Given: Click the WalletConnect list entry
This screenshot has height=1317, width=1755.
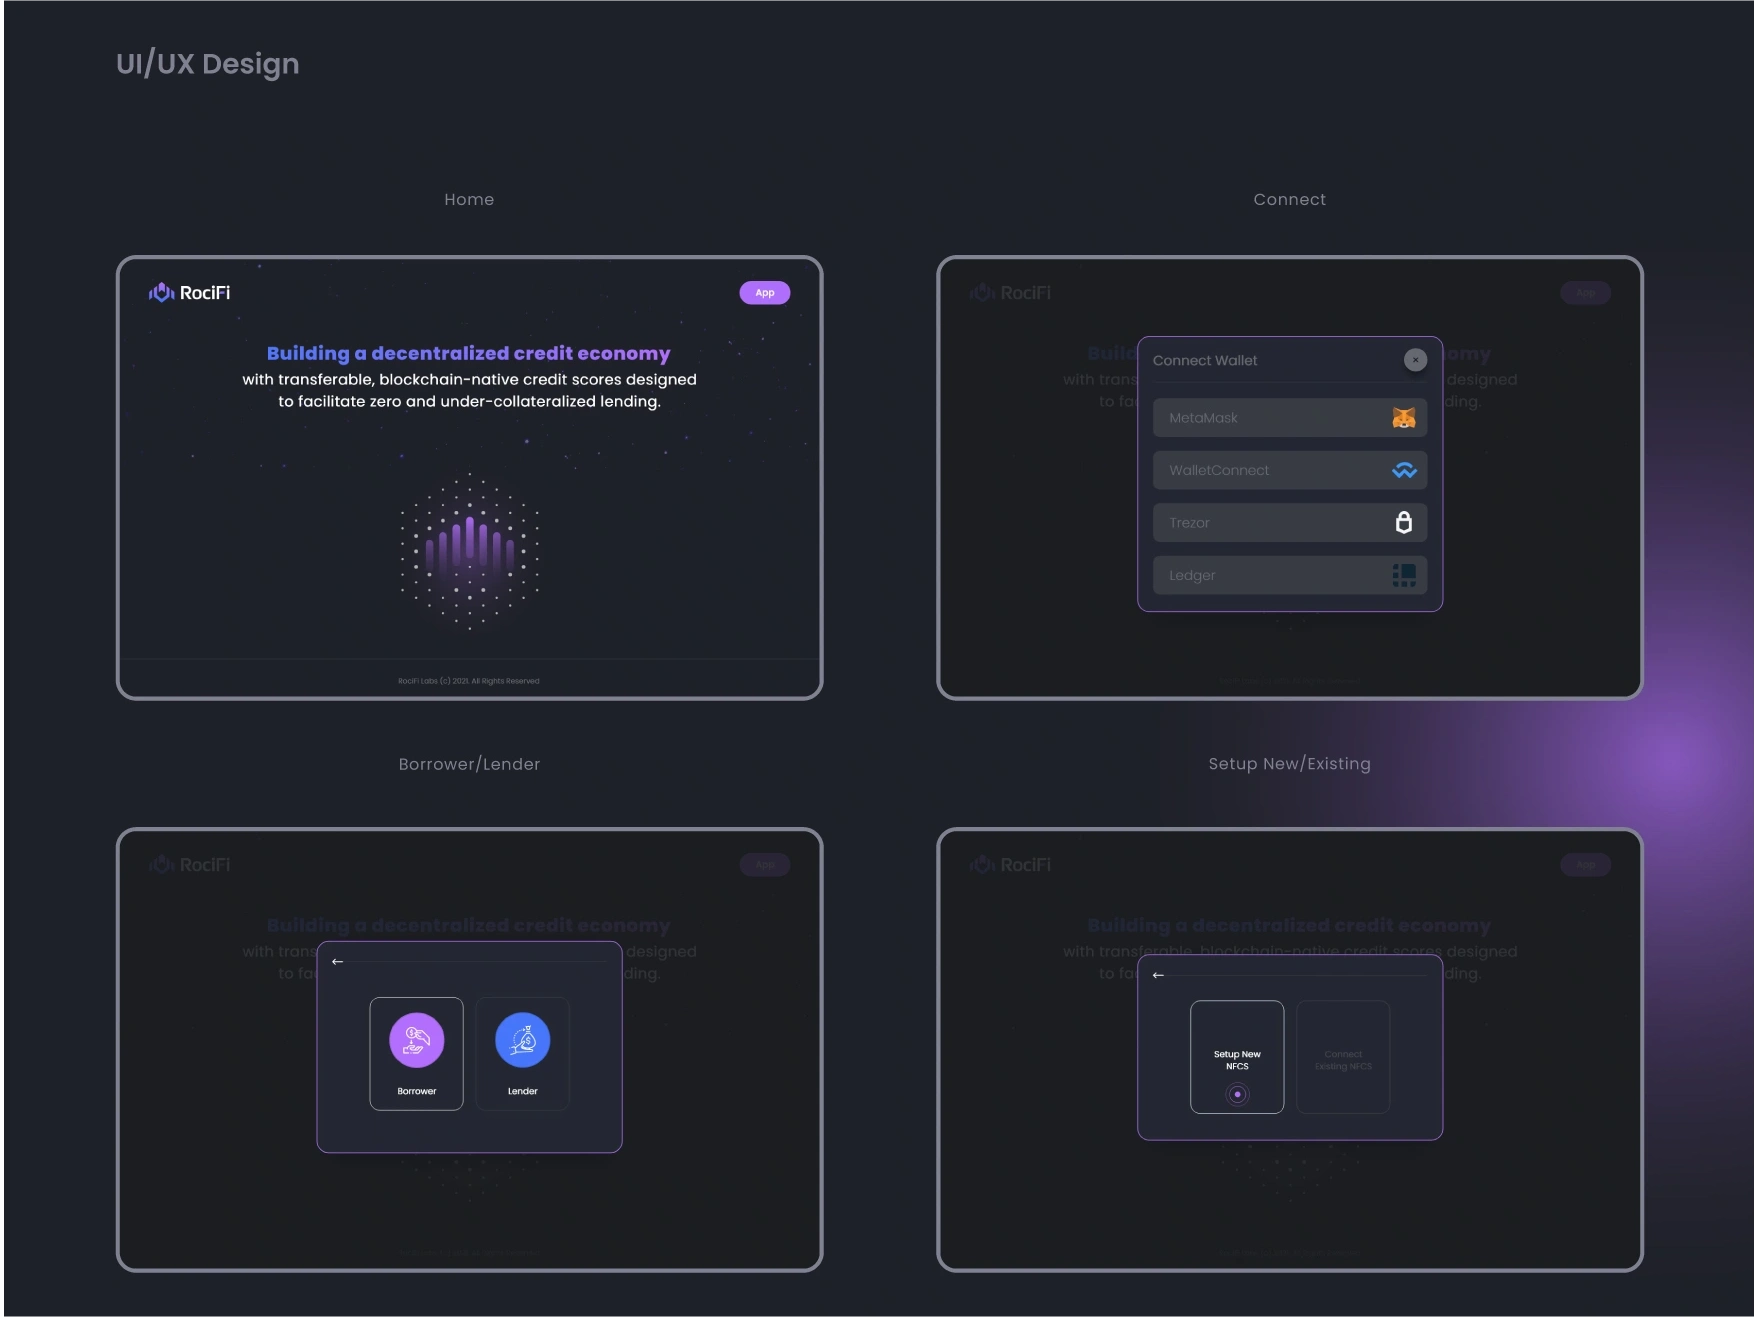Looking at the screenshot, I should pos(1289,470).
